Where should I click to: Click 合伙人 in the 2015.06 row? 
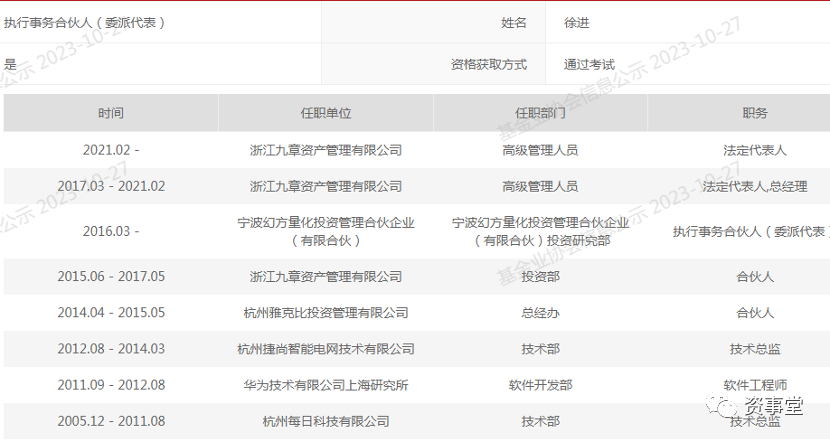(754, 276)
